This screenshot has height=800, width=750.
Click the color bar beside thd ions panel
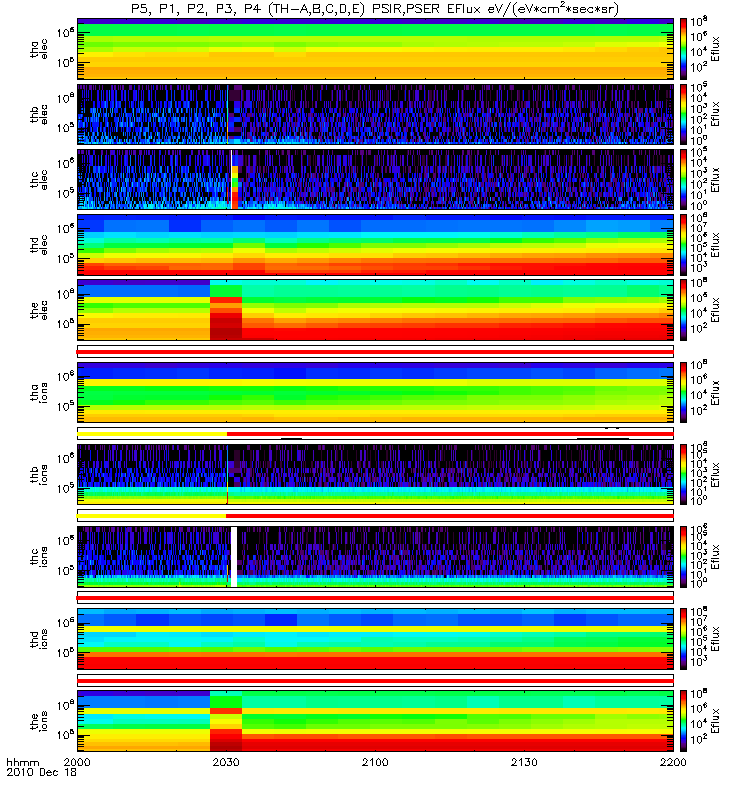coord(683,639)
